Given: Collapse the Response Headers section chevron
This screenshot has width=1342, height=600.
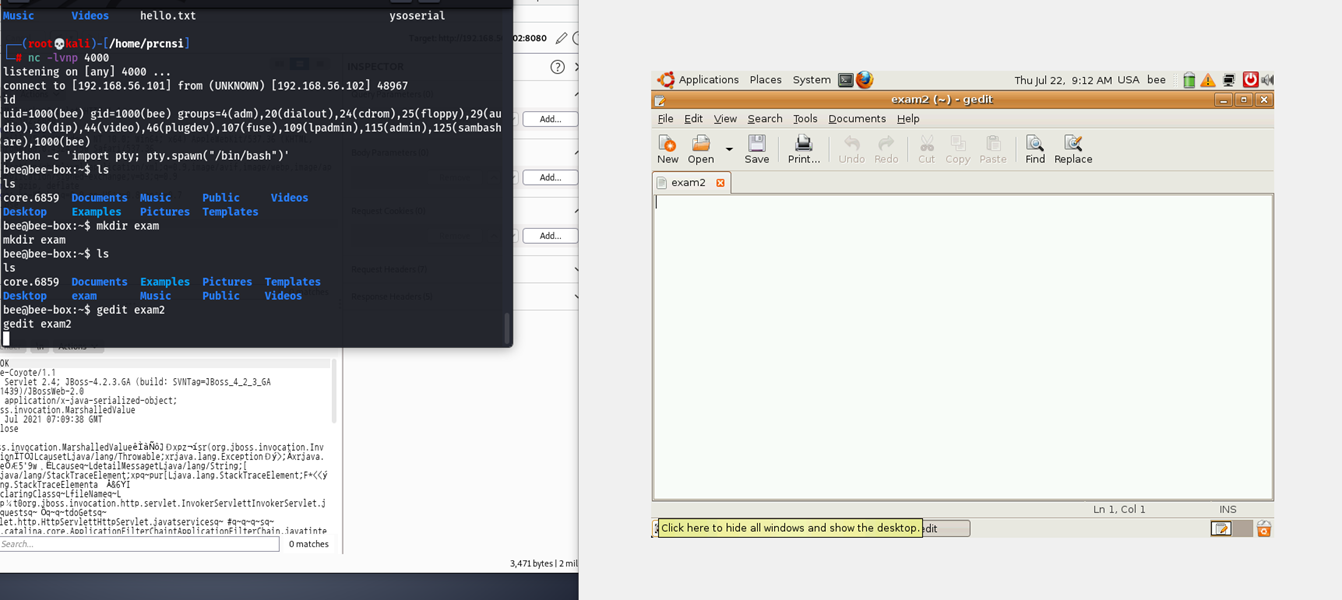Looking at the screenshot, I should pyautogui.click(x=576, y=296).
